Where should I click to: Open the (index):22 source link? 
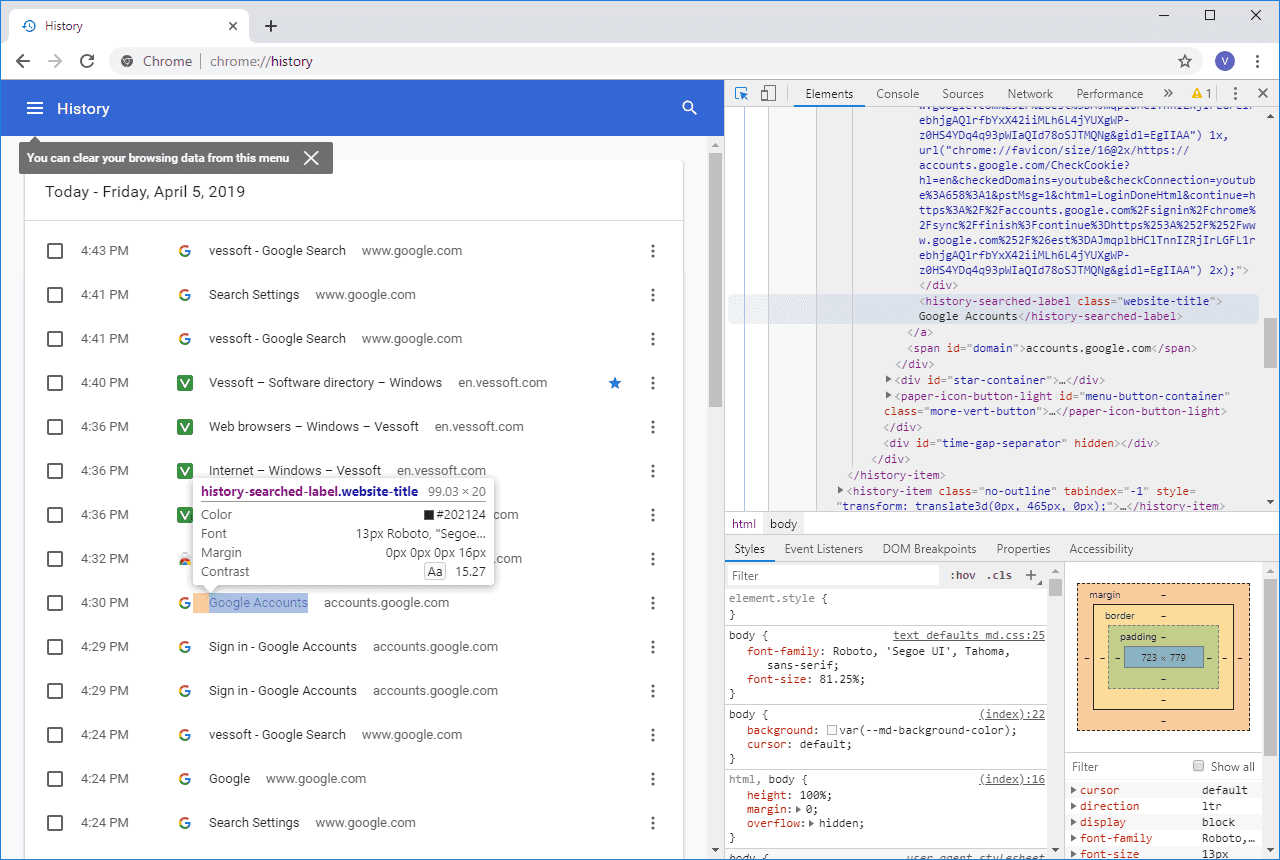coord(1012,714)
